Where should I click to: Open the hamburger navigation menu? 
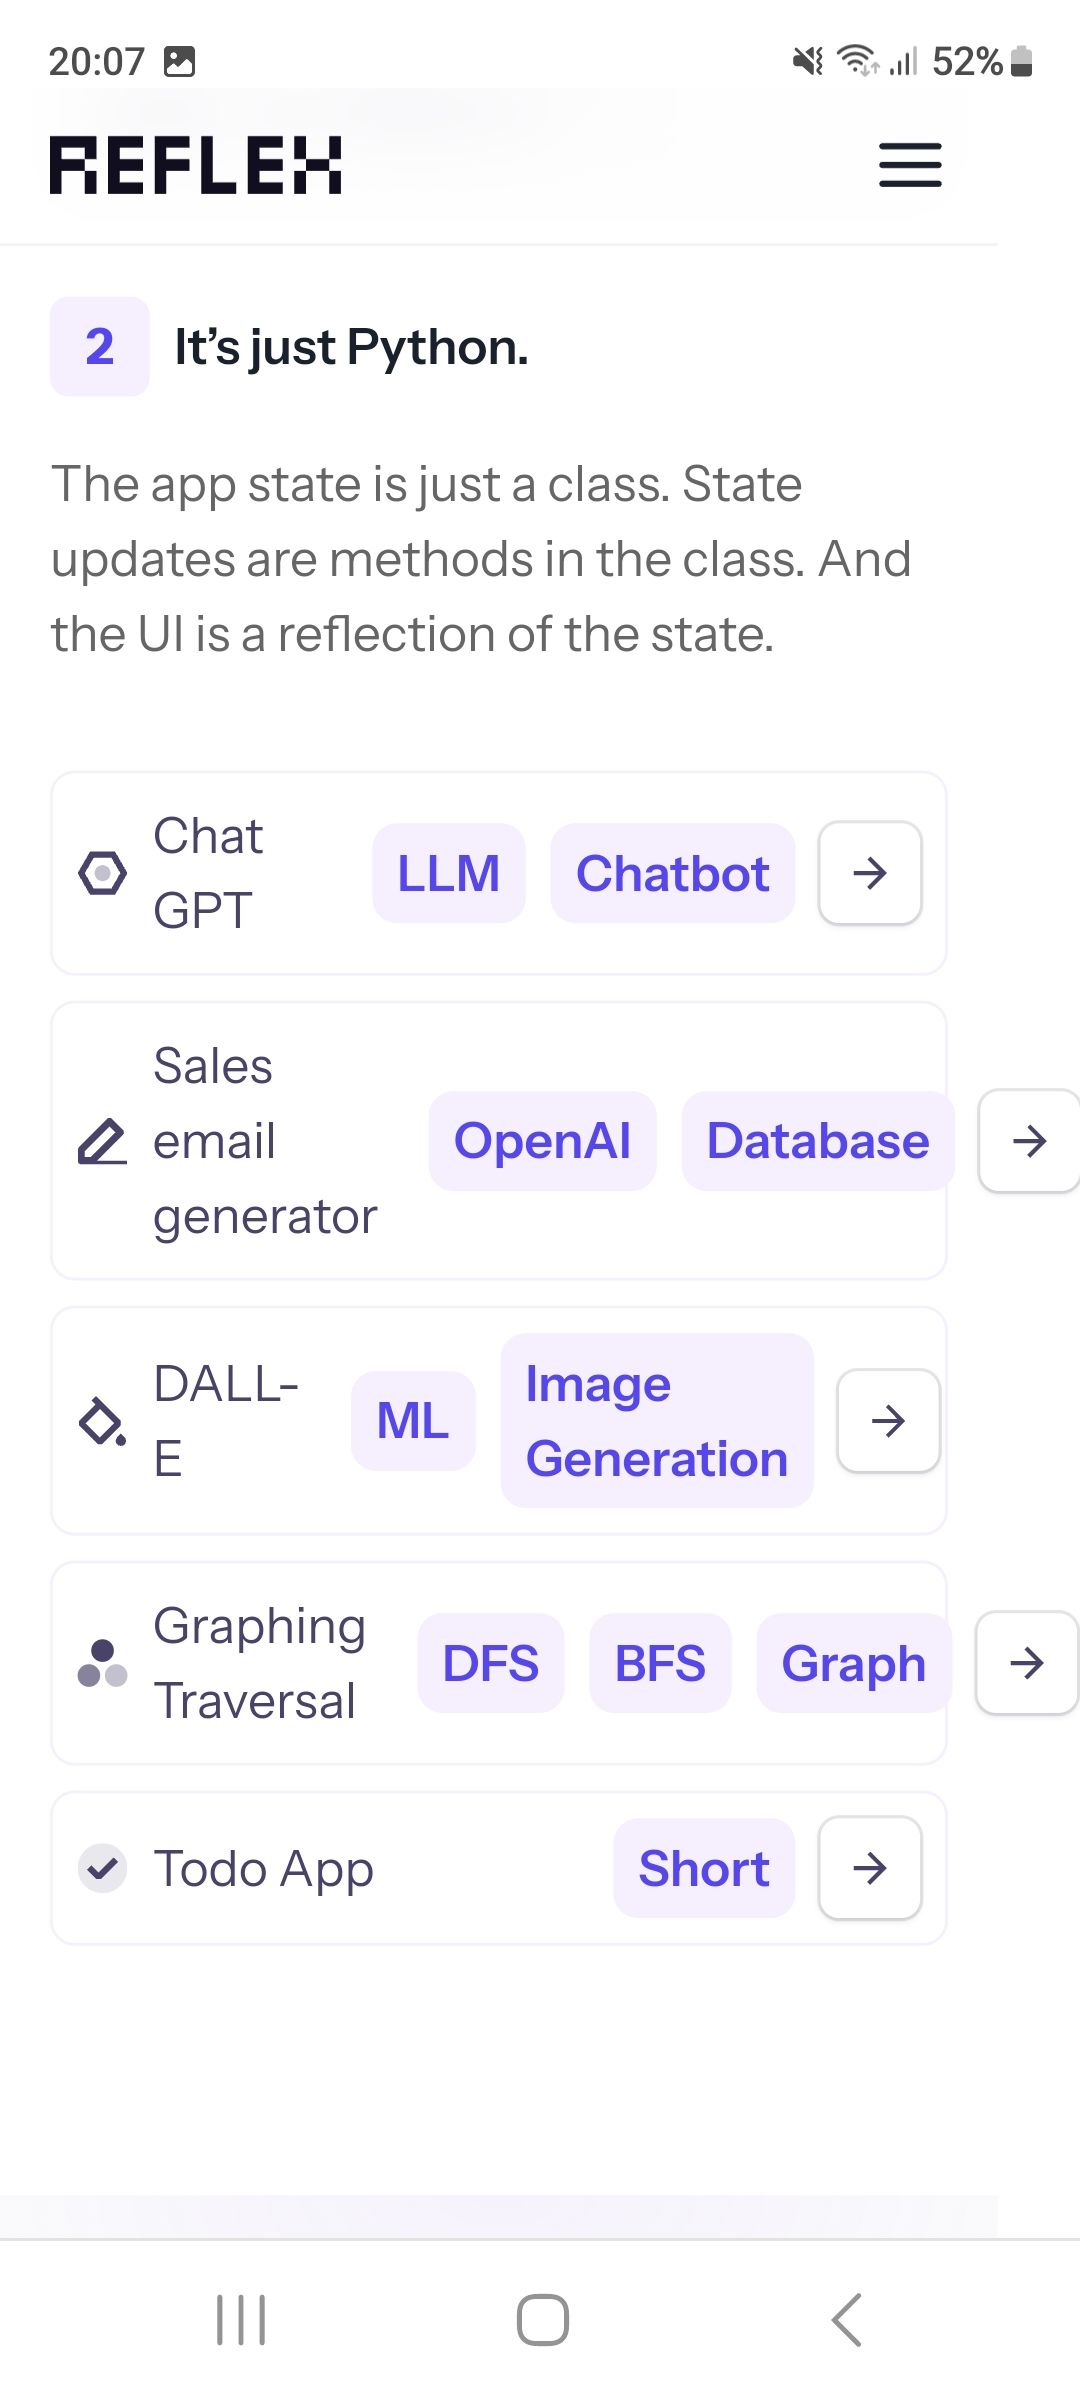coord(910,165)
